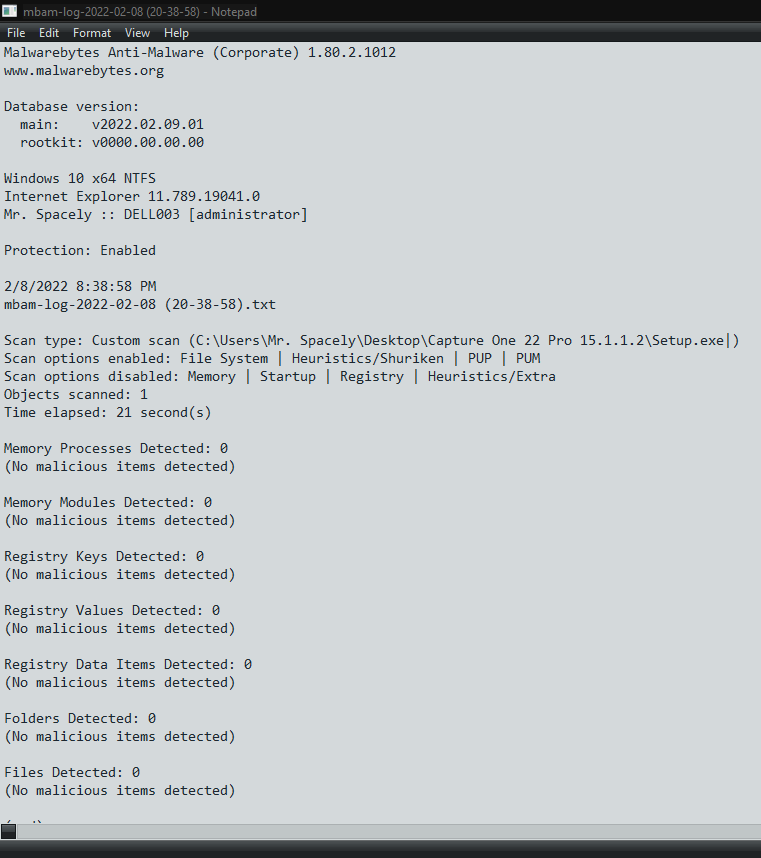761x858 pixels.
Task: Open the Help menu
Action: click(176, 33)
